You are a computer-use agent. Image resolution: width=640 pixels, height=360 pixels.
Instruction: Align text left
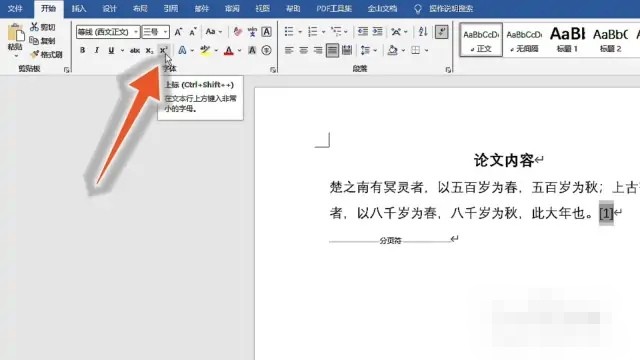click(x=289, y=50)
